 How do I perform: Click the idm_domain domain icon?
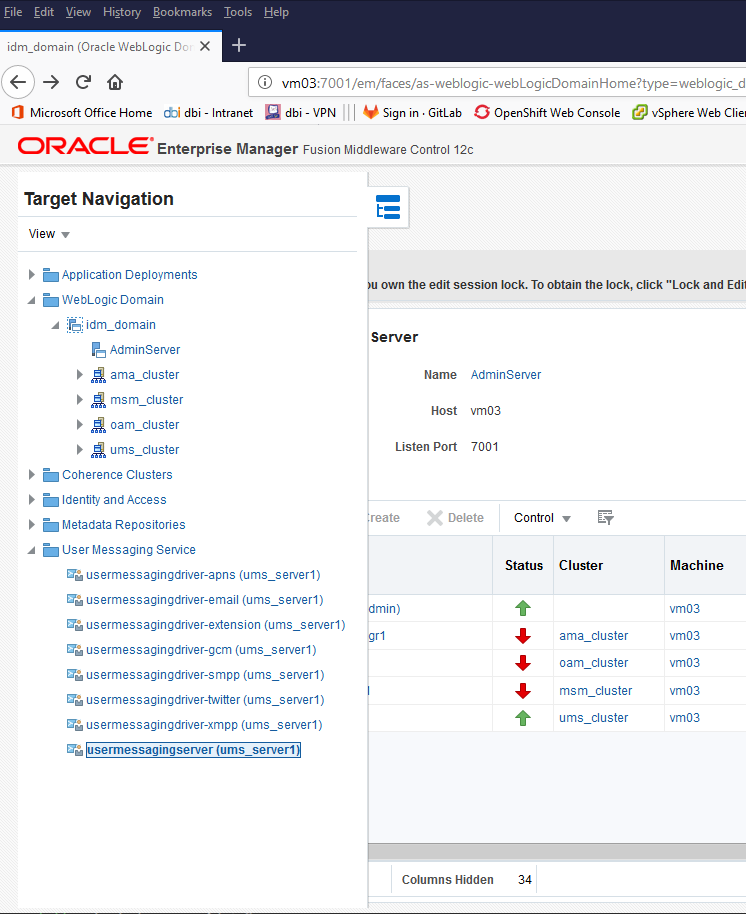(75, 325)
